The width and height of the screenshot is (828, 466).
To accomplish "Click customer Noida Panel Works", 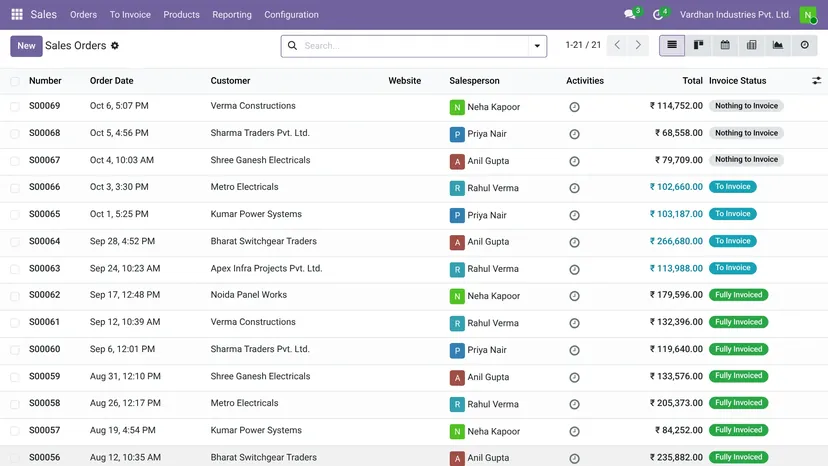I will [x=249, y=295].
